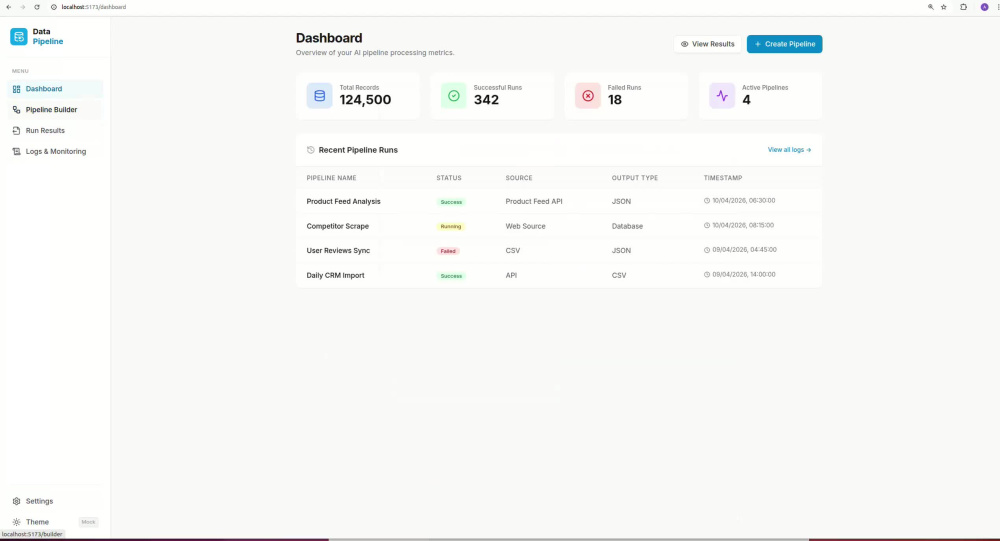
Task: Click Success badge for Product Feed Analysis
Action: click(x=451, y=202)
